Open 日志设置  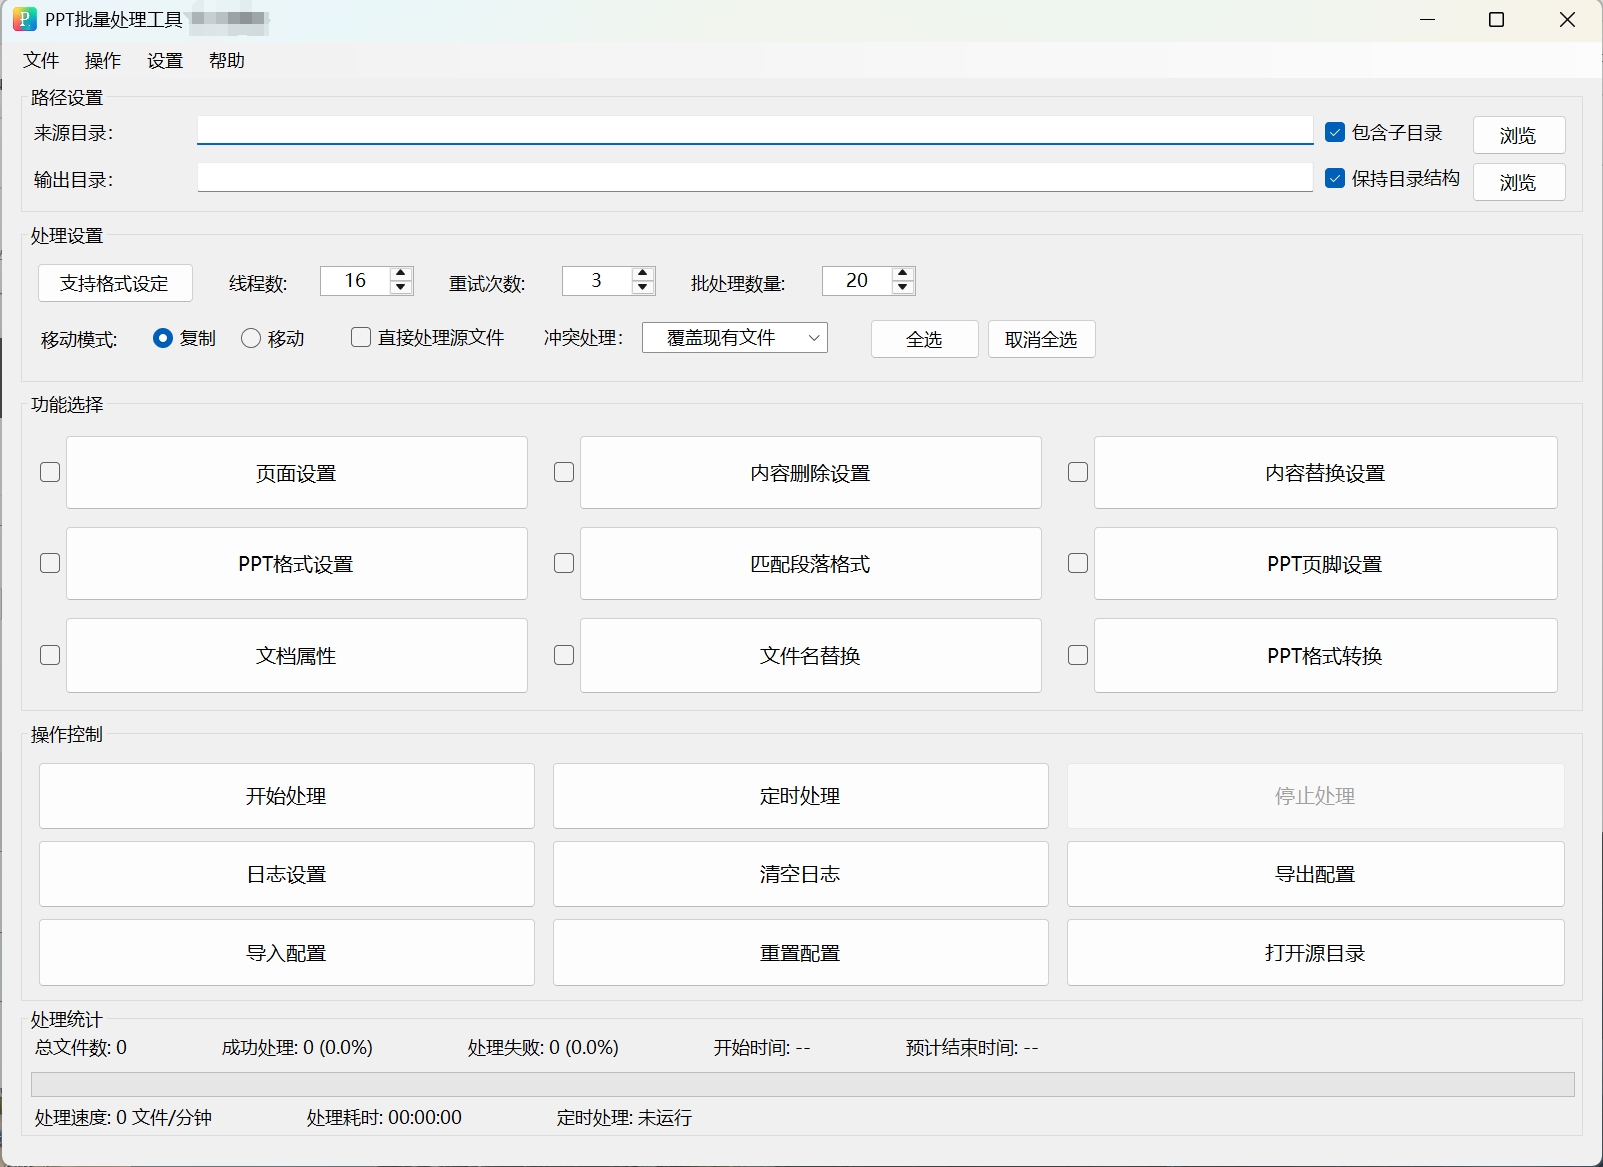(x=287, y=874)
